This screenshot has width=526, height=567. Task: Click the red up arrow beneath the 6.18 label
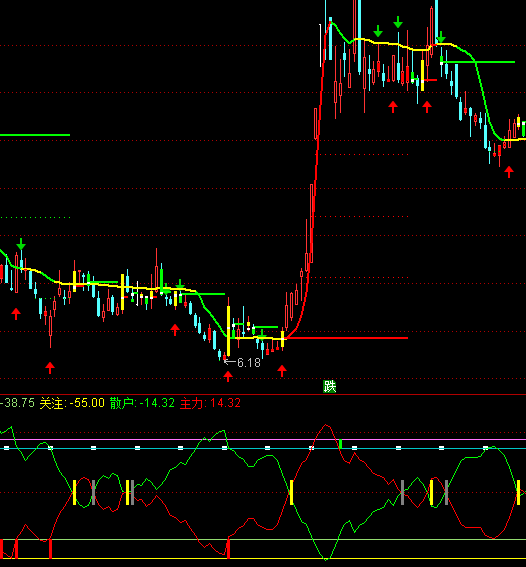pos(228,376)
